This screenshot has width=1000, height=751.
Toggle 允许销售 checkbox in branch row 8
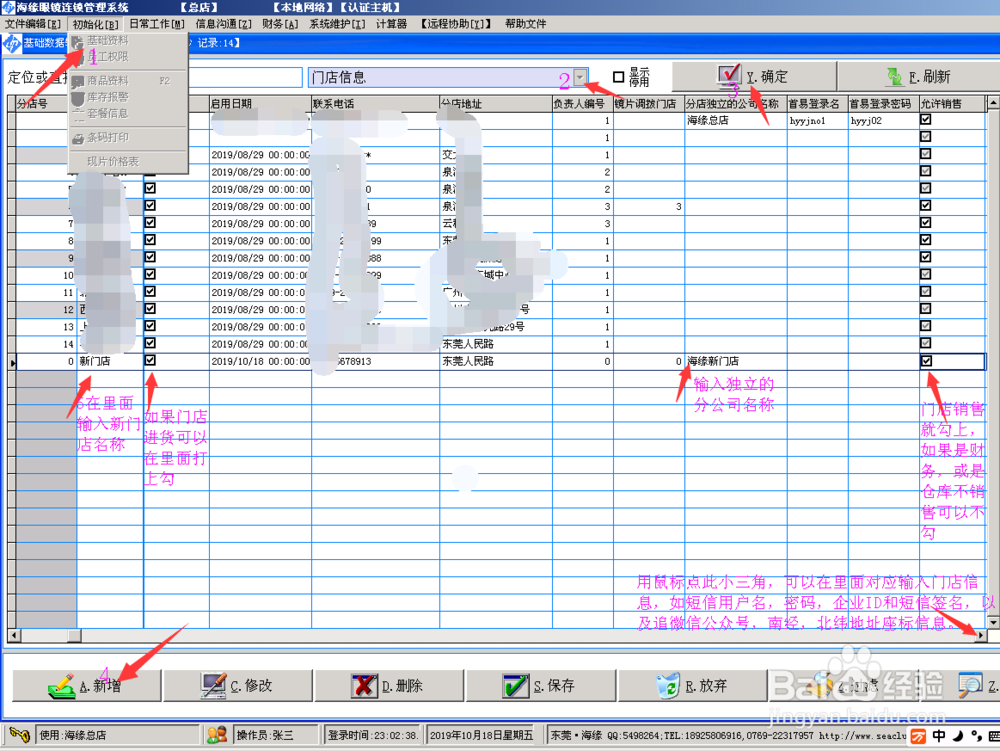click(x=926, y=240)
